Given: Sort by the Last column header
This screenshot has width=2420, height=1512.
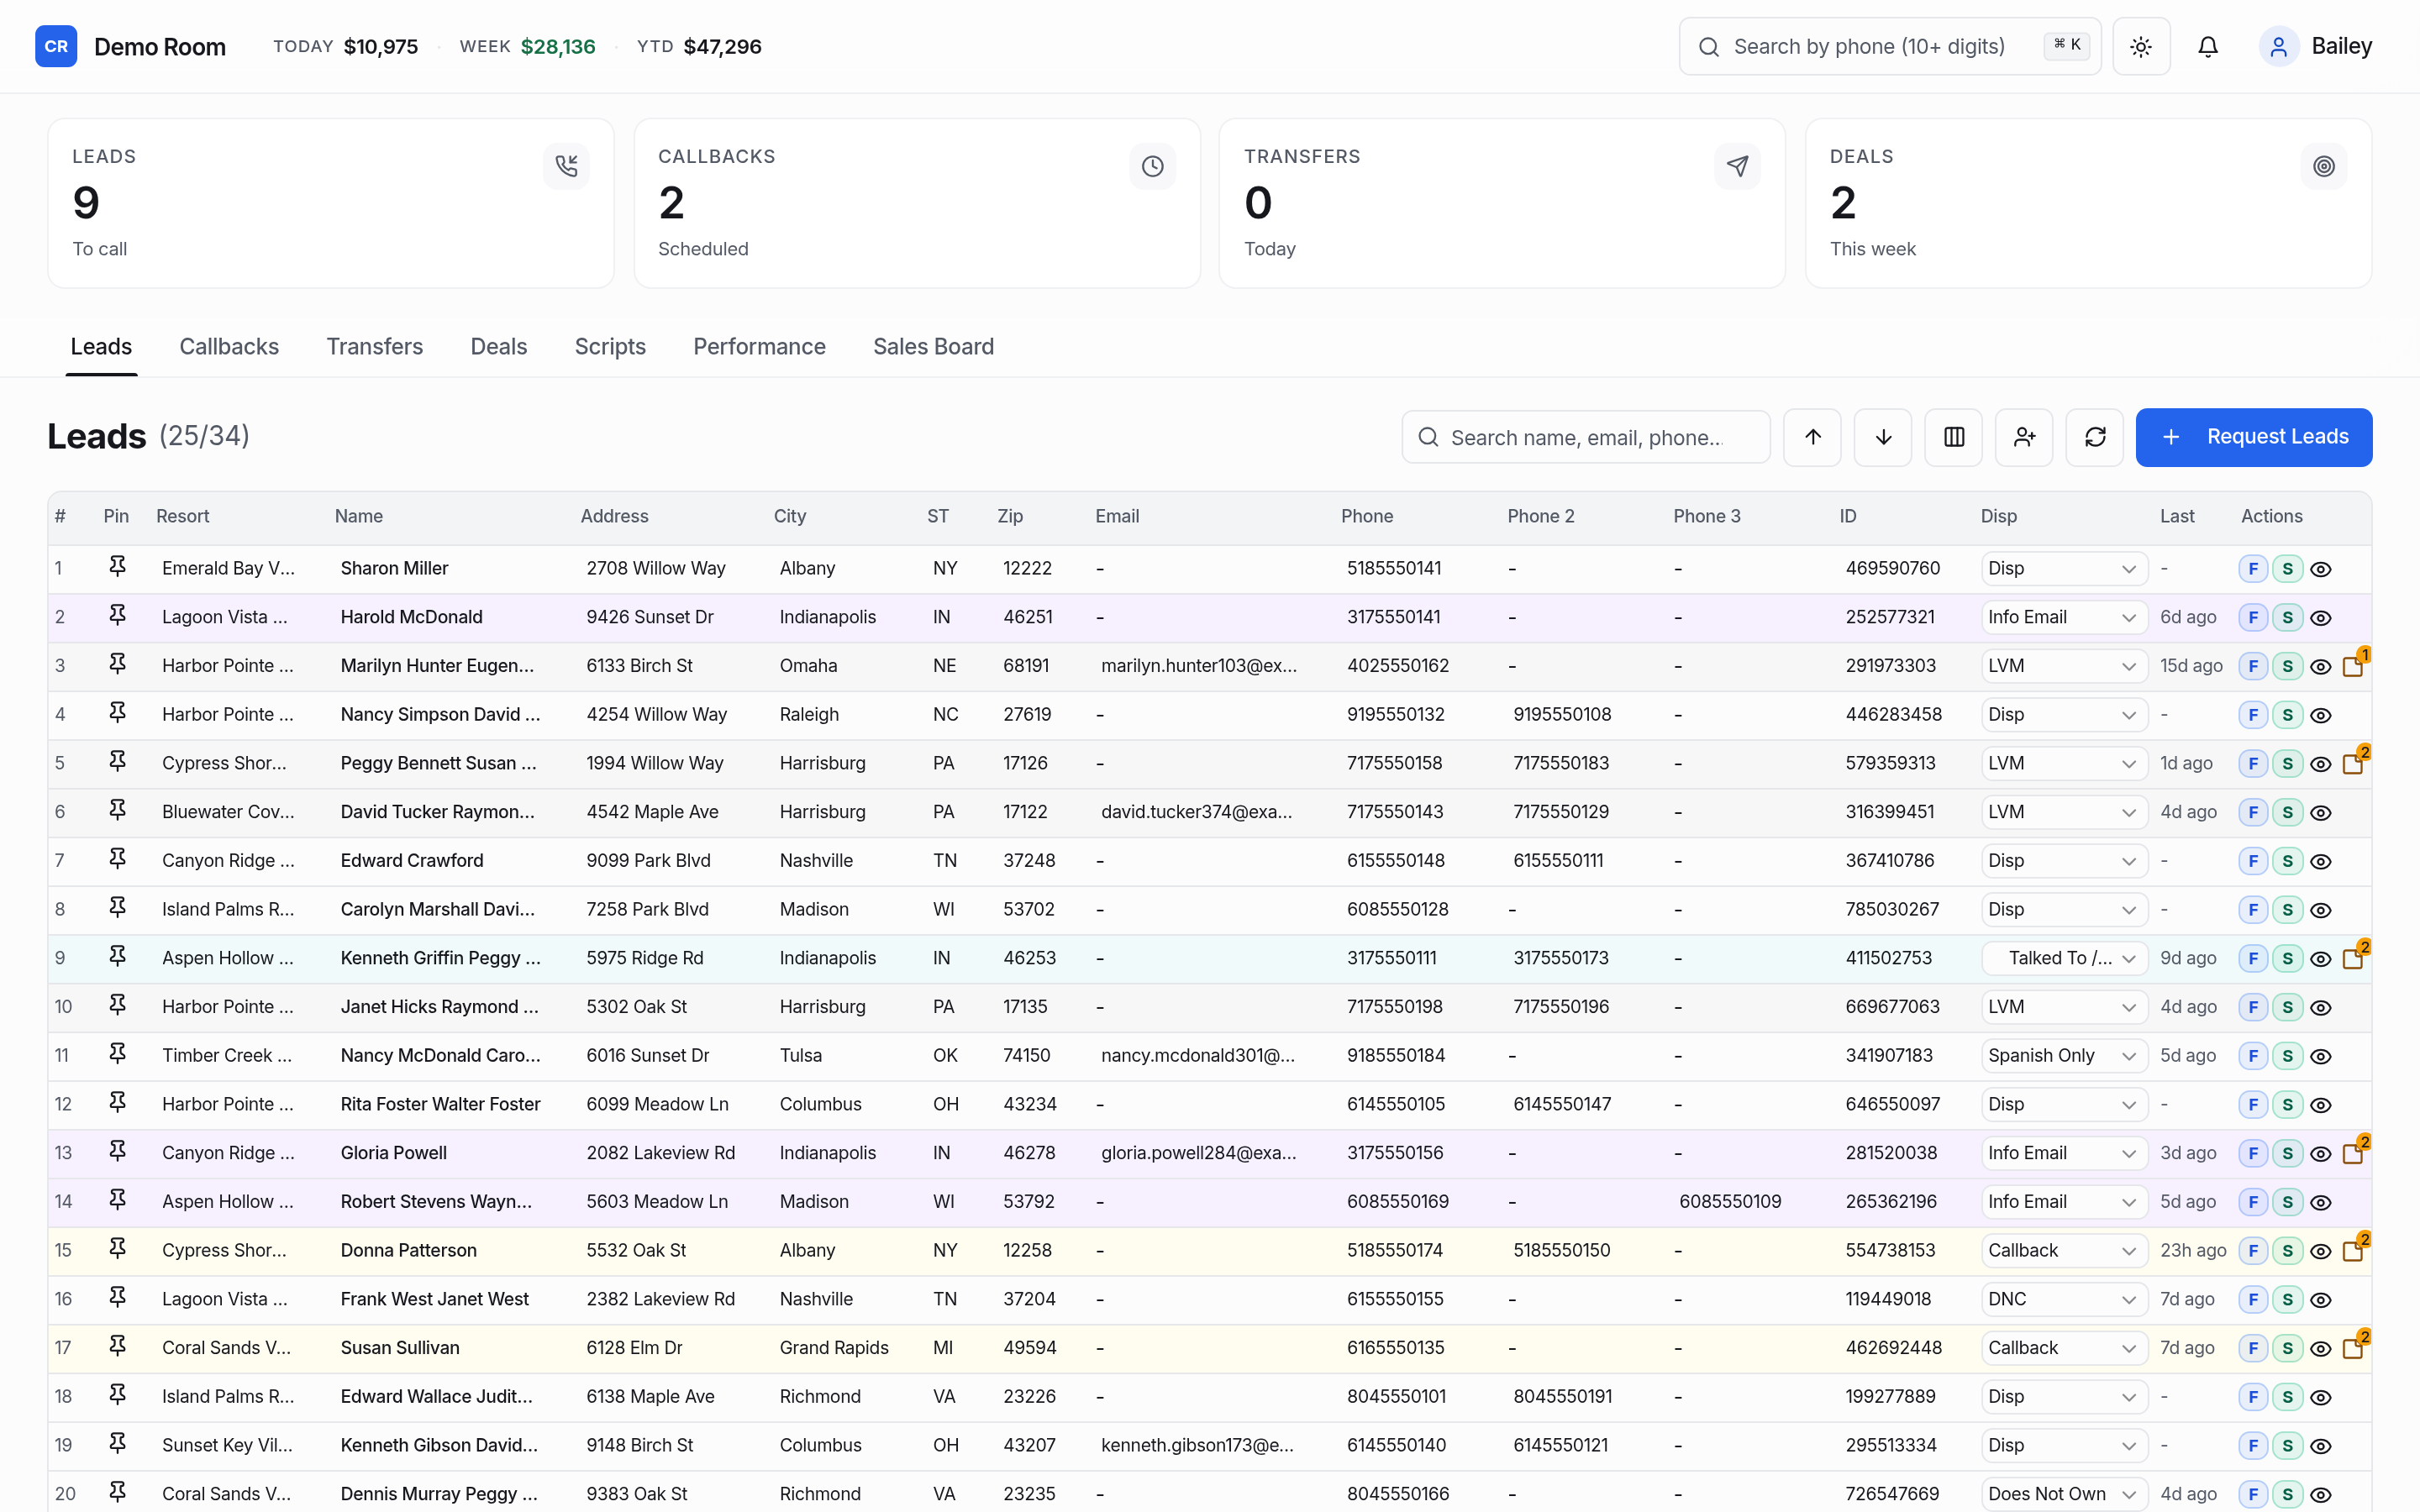Looking at the screenshot, I should 2177,516.
